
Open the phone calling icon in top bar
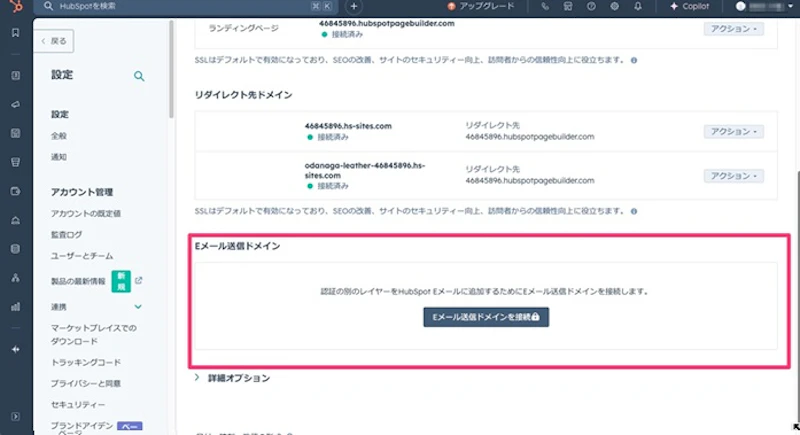(x=545, y=7)
